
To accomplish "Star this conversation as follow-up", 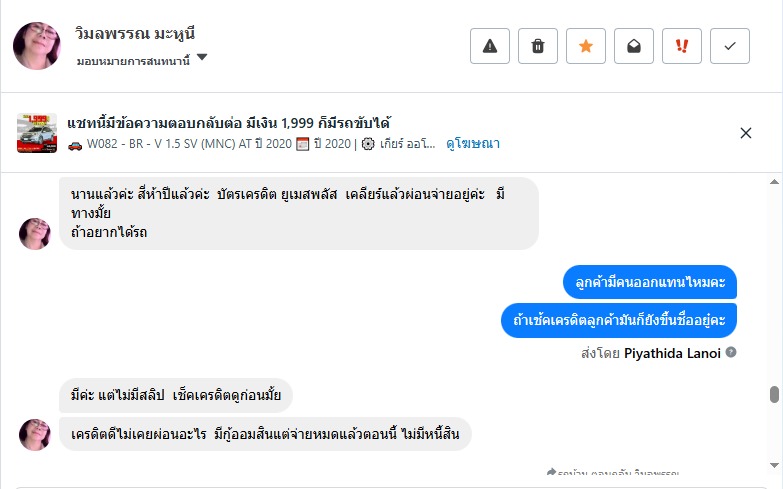I will tap(586, 46).
